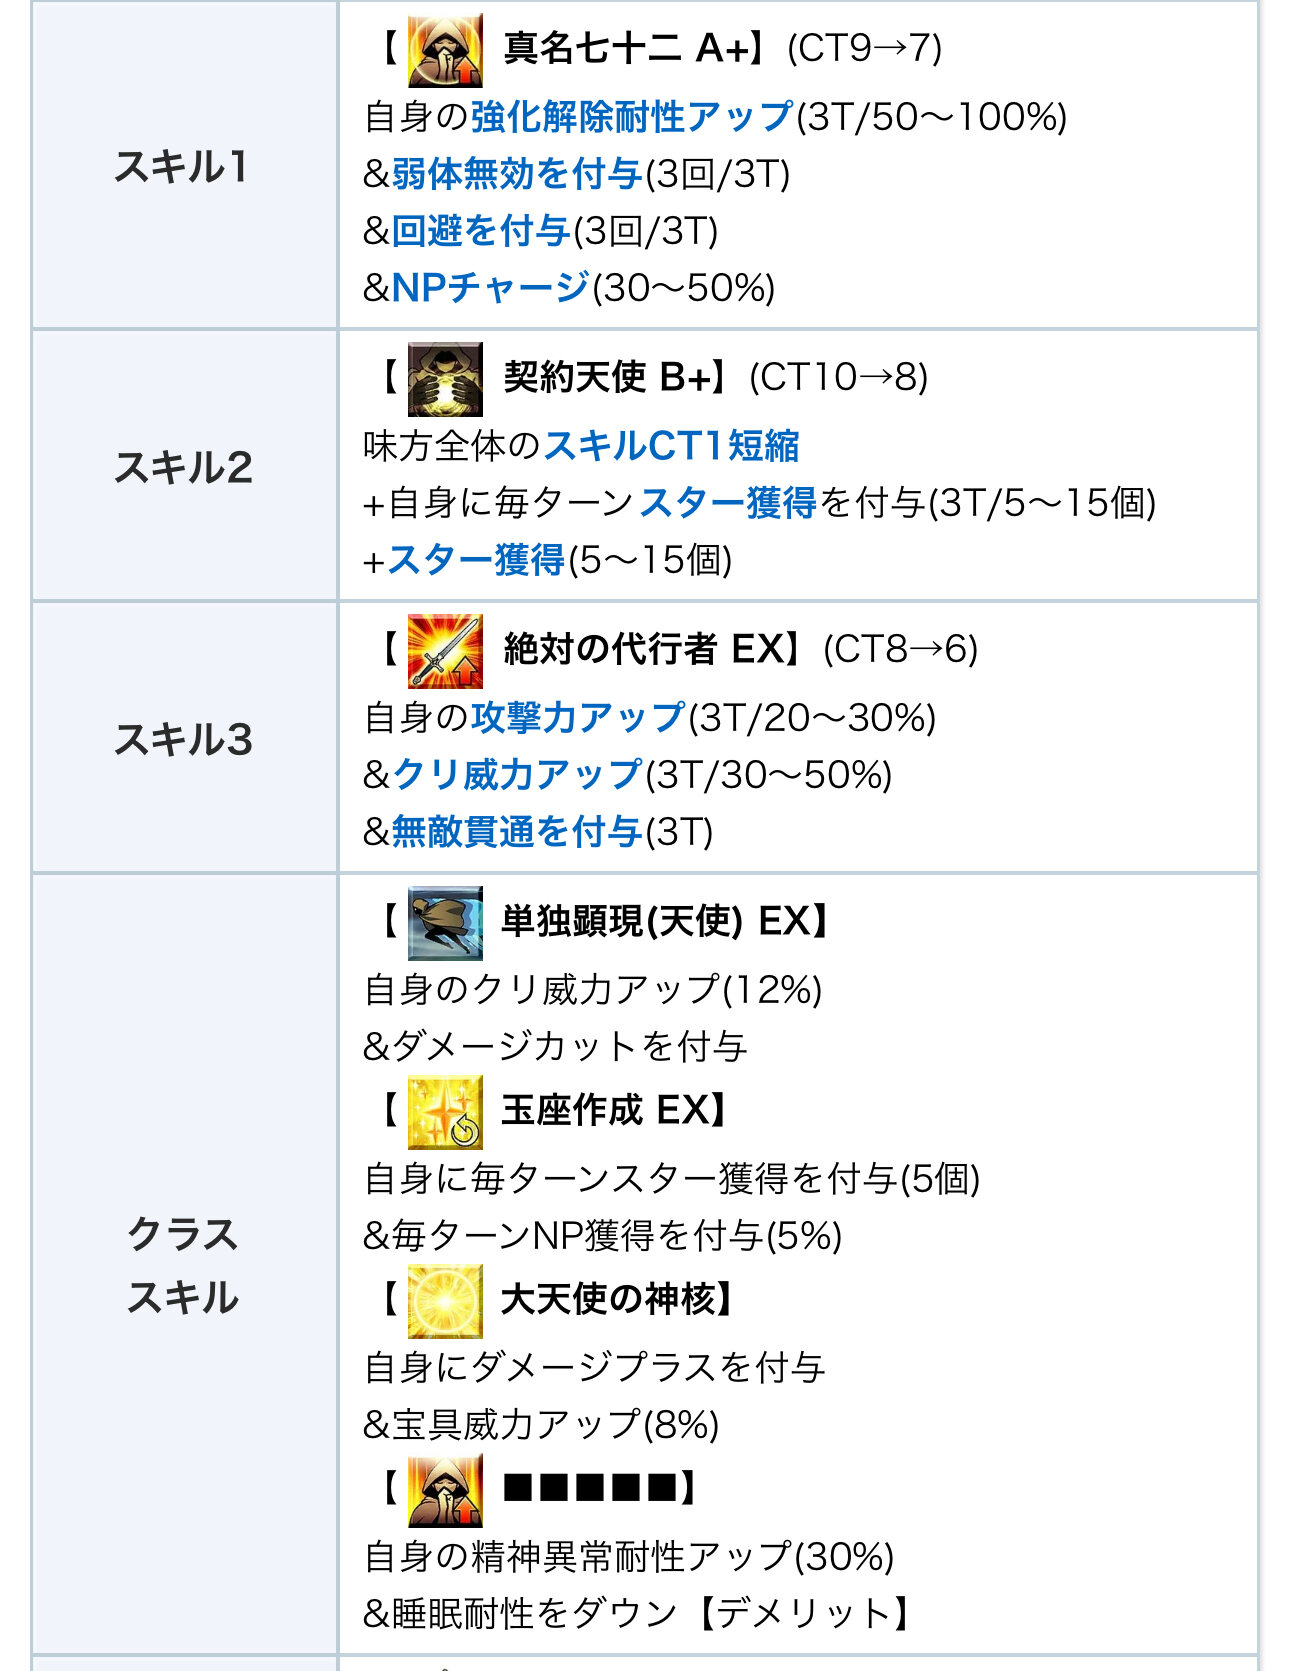Open the 弱体無効を付与 link
Screen dimensions: 1290x1671
coord(517,174)
